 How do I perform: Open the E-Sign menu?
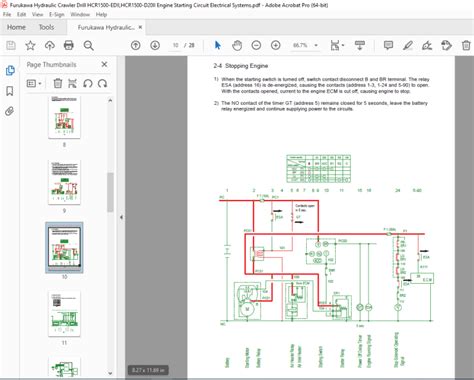[x=56, y=14]
